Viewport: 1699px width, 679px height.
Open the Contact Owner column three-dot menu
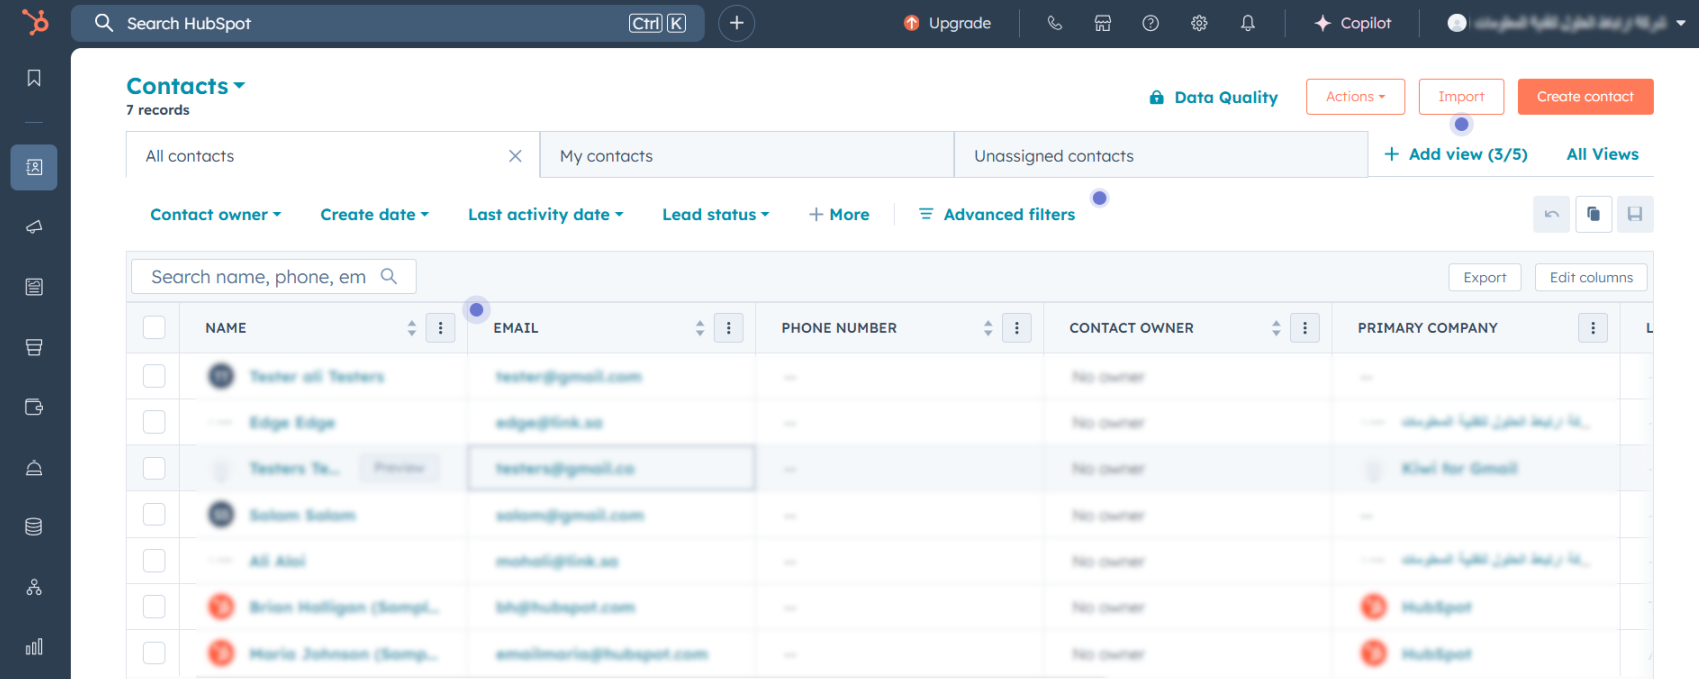(1304, 328)
